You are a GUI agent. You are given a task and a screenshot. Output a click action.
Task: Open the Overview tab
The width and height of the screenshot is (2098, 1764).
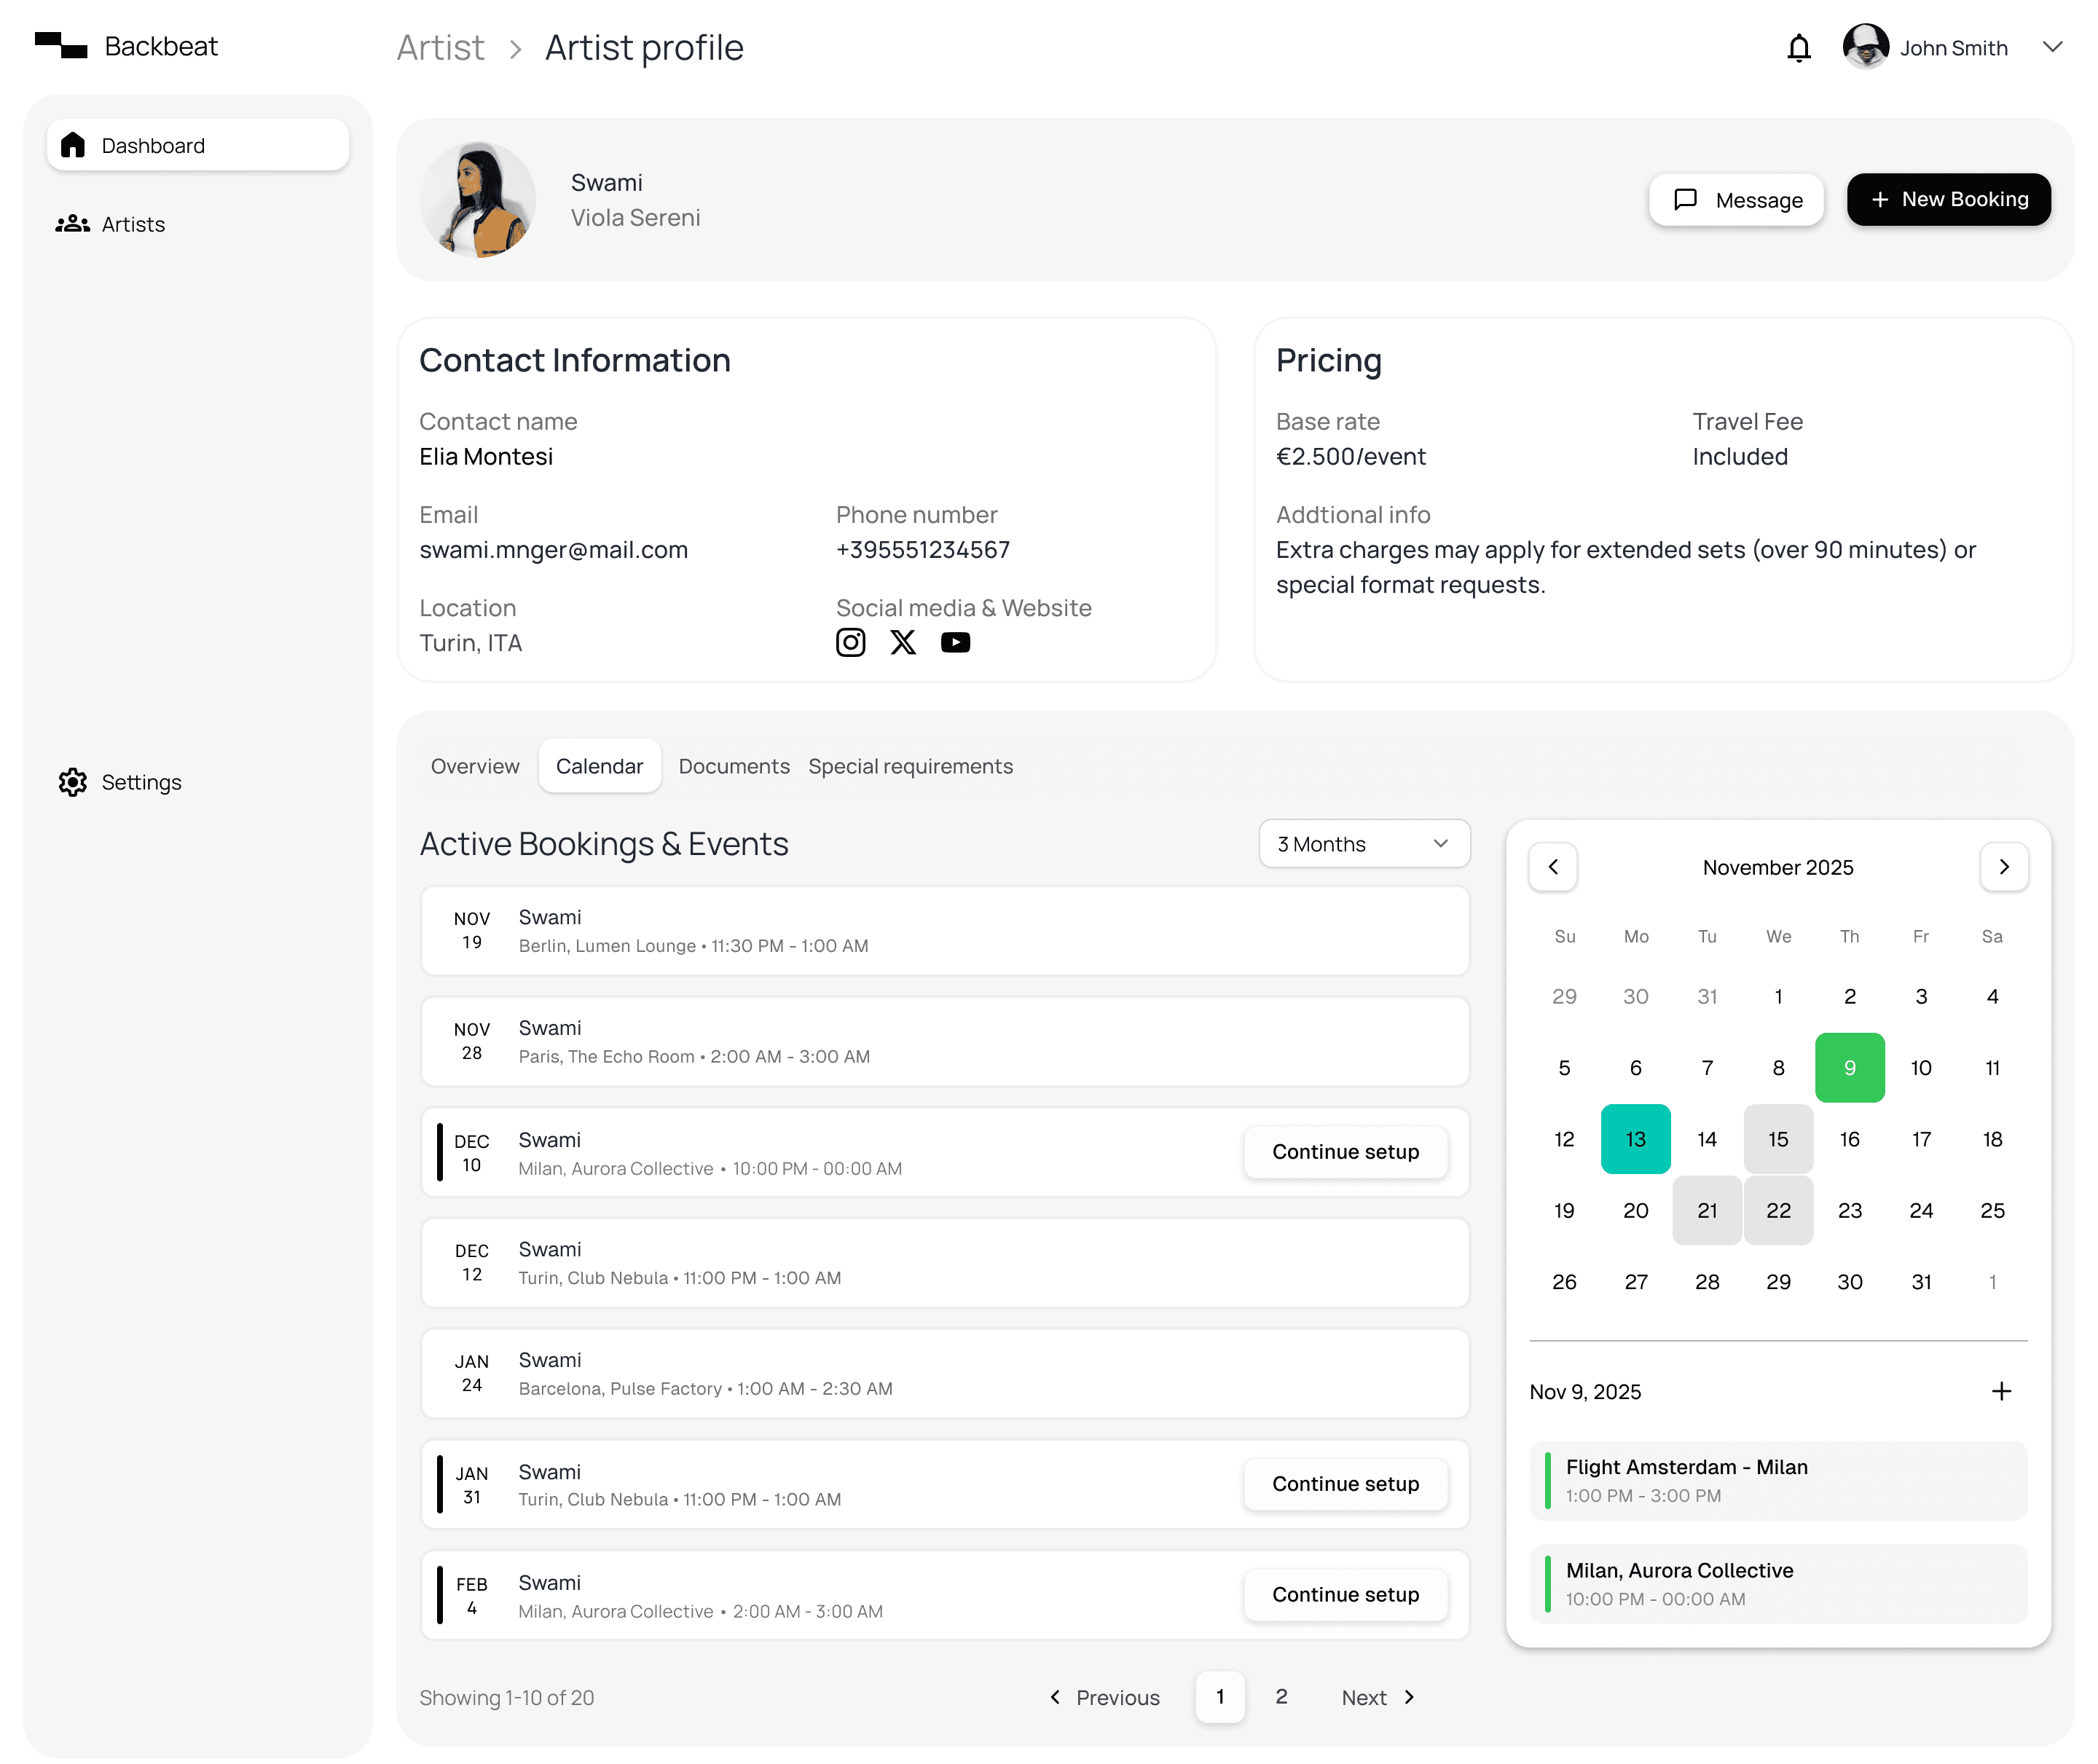[475, 766]
